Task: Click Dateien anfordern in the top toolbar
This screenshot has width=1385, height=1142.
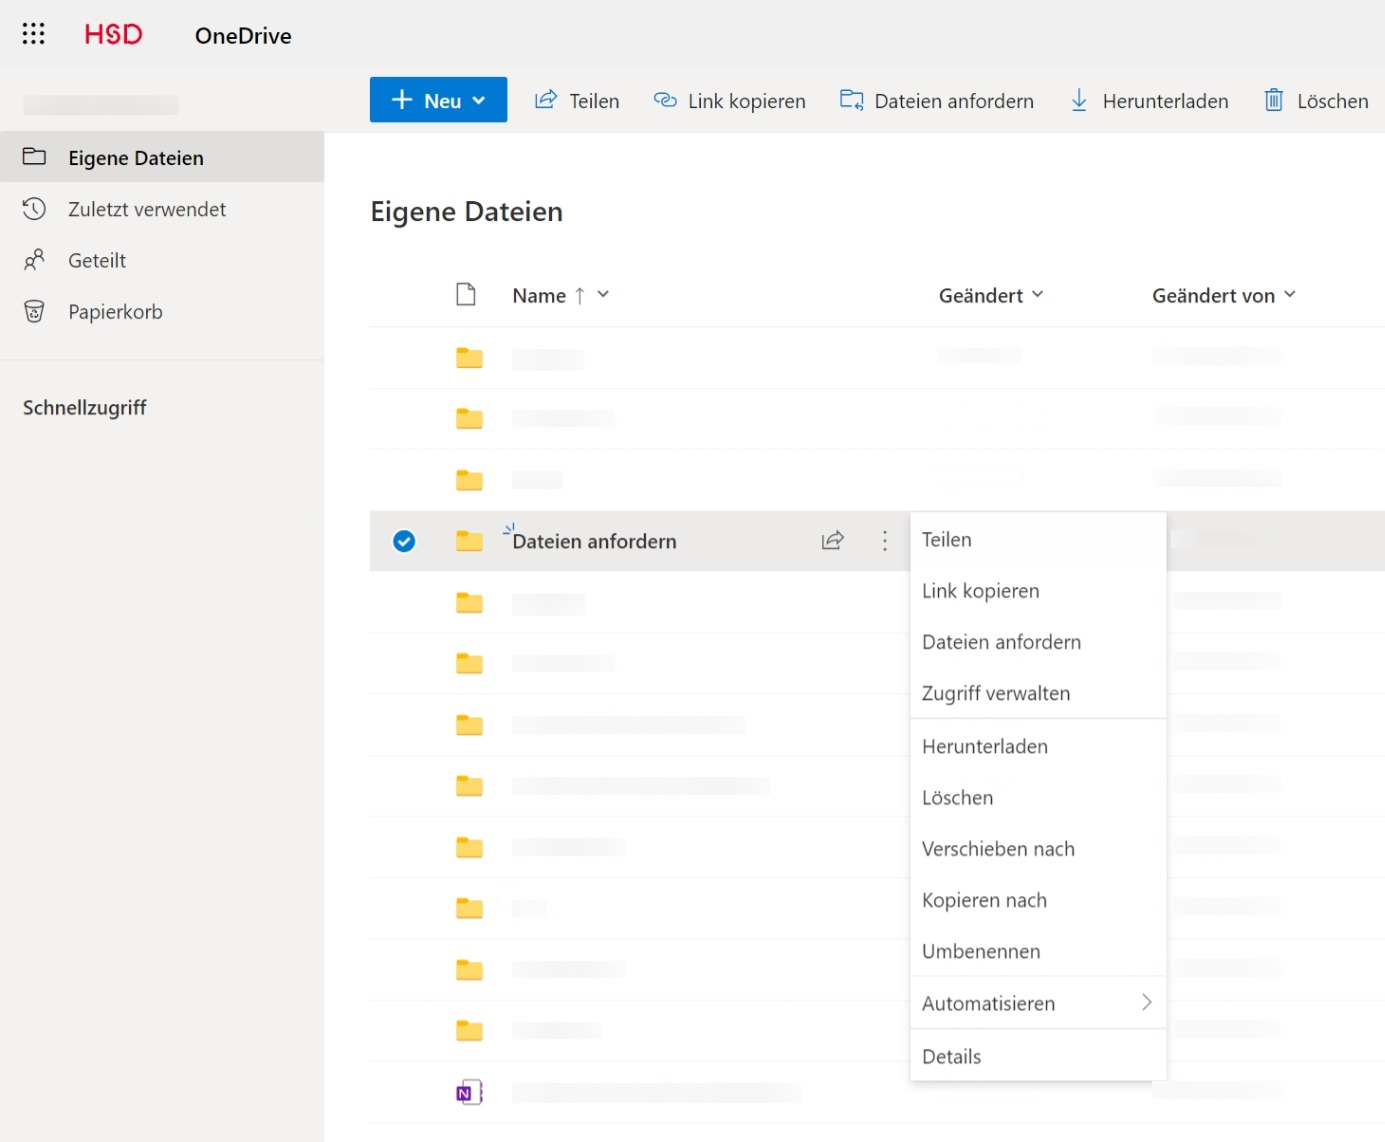Action: pos(936,101)
